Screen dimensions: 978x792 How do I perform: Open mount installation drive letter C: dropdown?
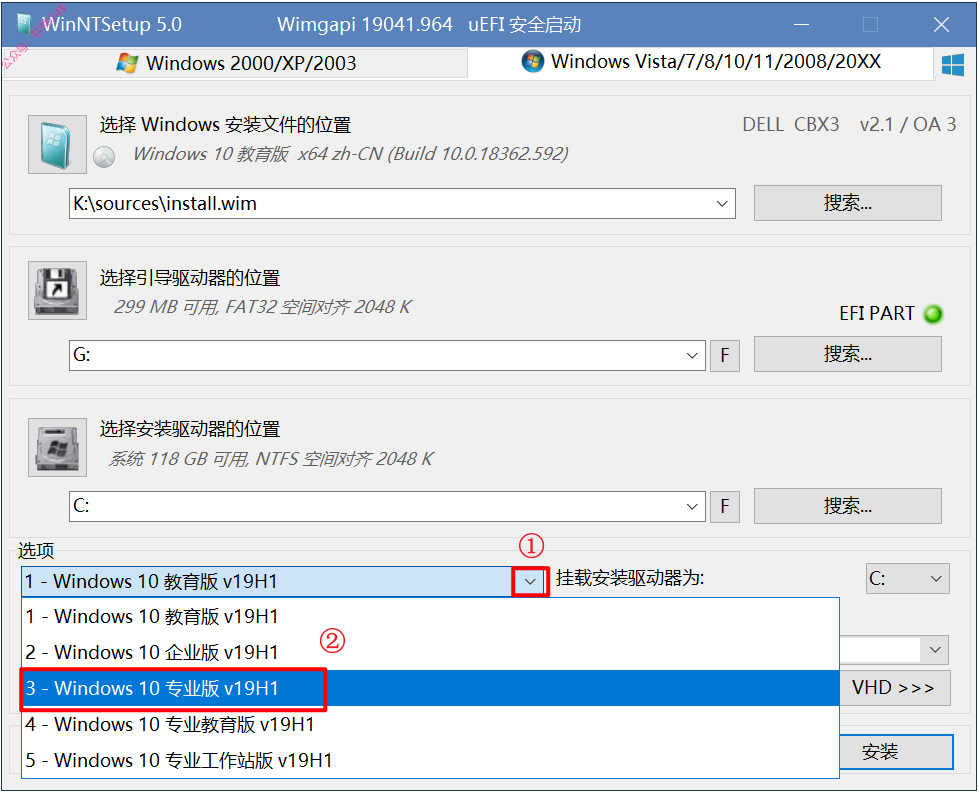(908, 579)
